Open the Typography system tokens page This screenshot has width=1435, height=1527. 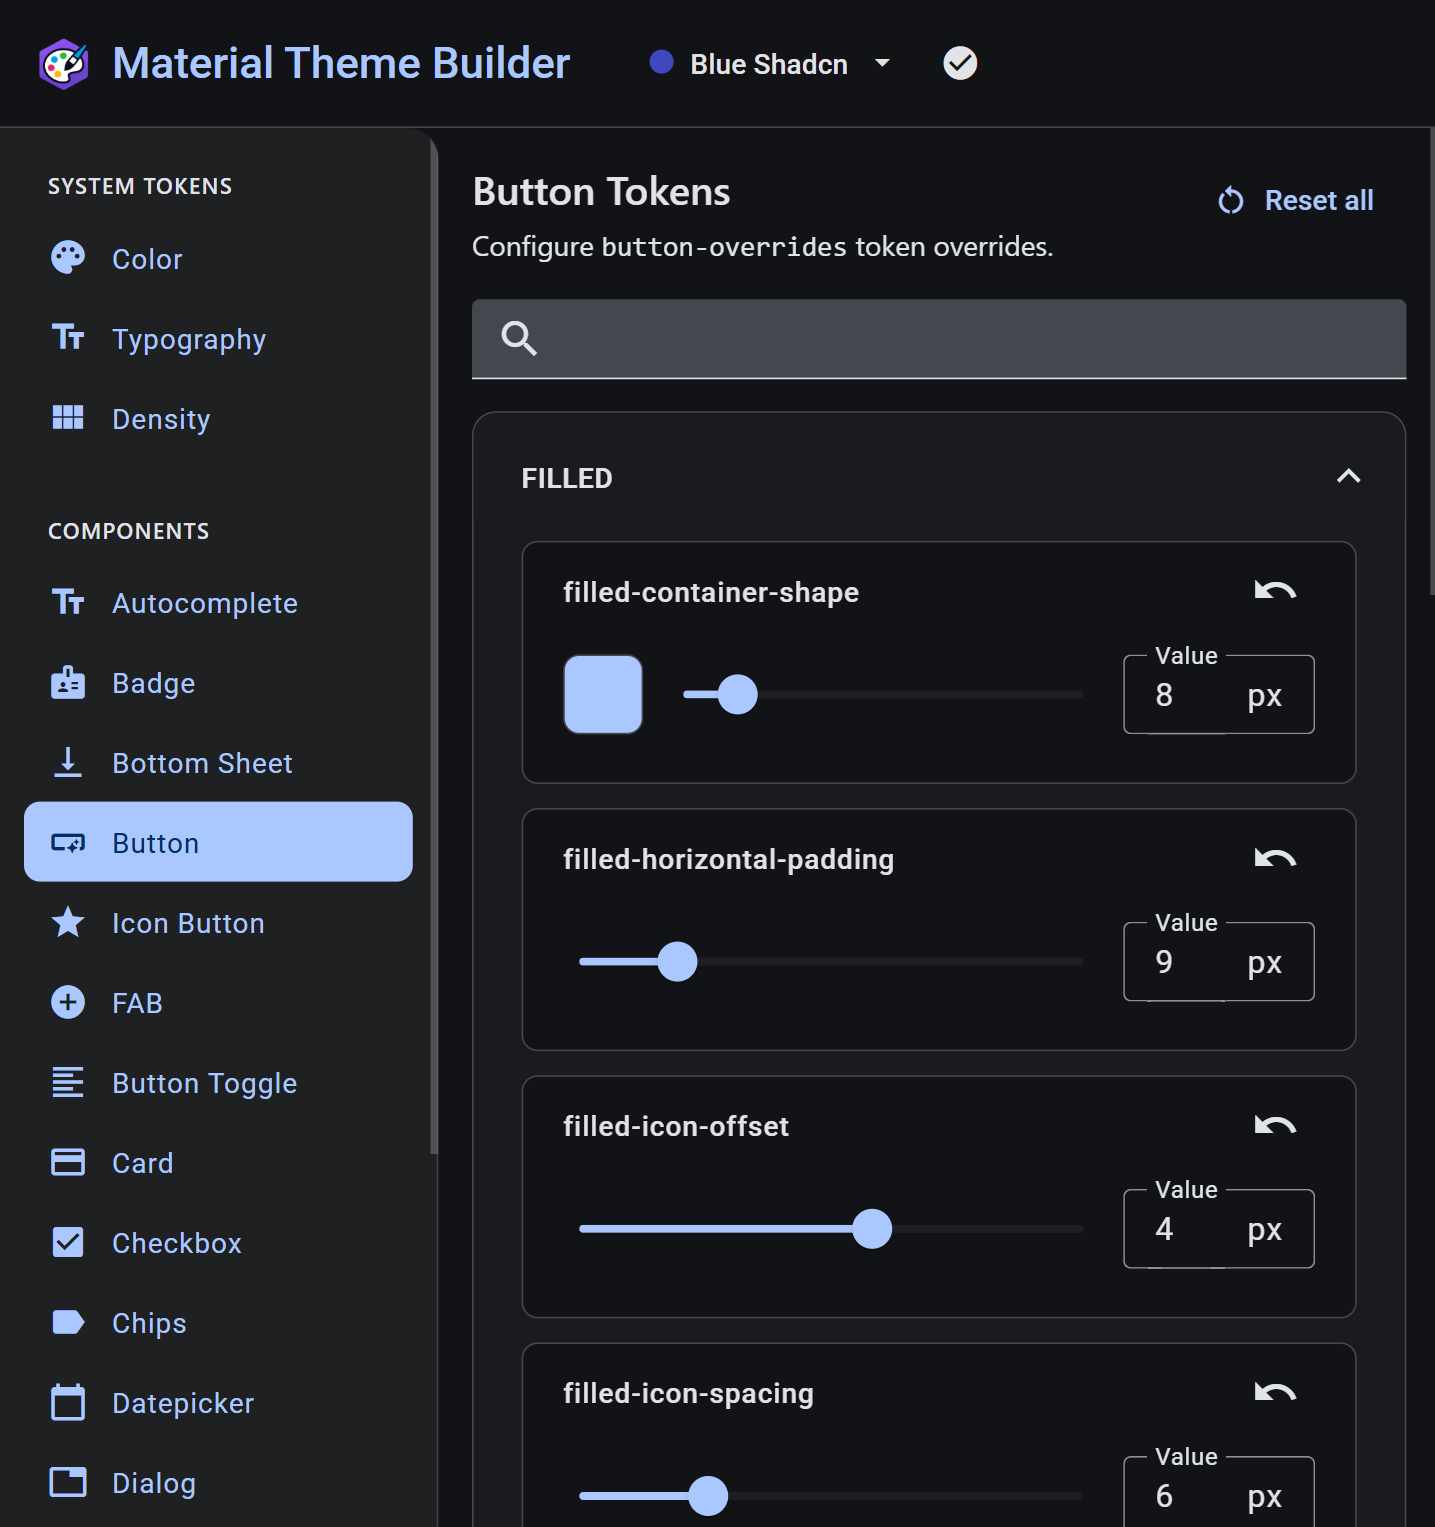tap(218, 339)
